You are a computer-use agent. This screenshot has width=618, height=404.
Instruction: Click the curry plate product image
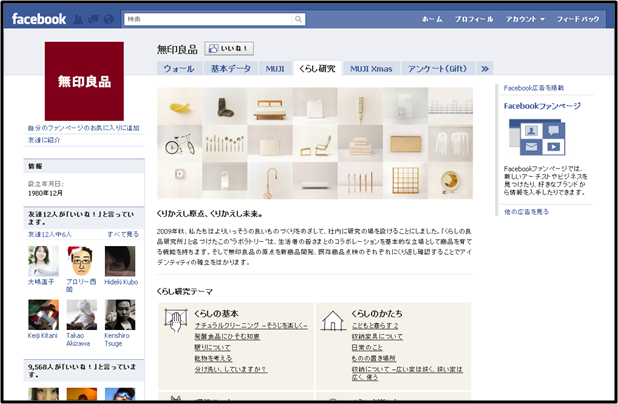450,181
